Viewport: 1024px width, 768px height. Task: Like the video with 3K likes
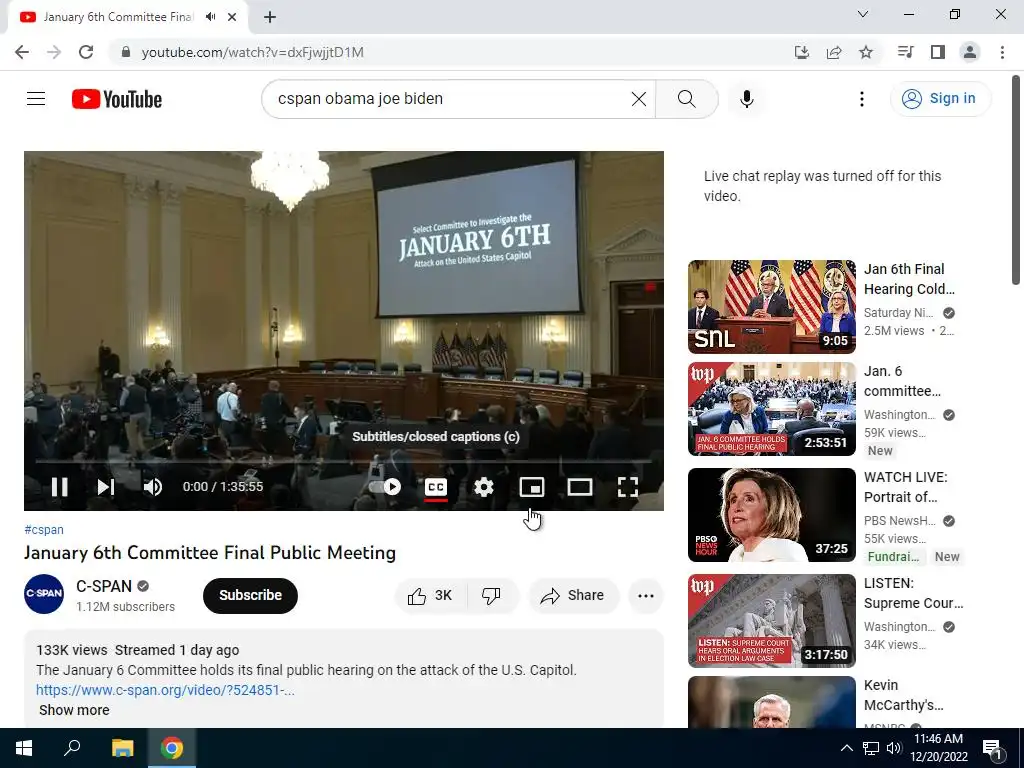pyautogui.click(x=430, y=595)
